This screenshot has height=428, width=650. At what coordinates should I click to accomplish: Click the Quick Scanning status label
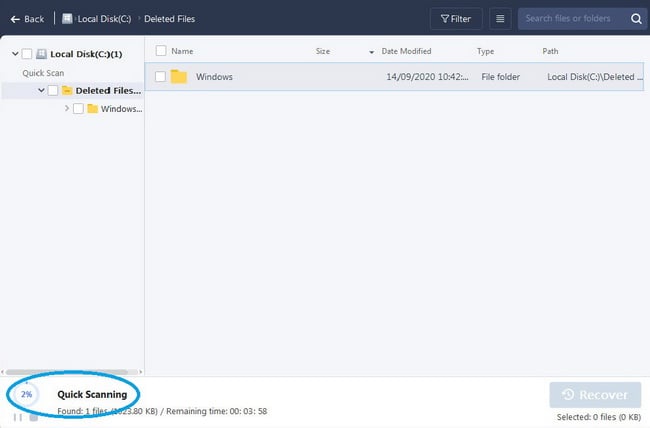point(92,394)
